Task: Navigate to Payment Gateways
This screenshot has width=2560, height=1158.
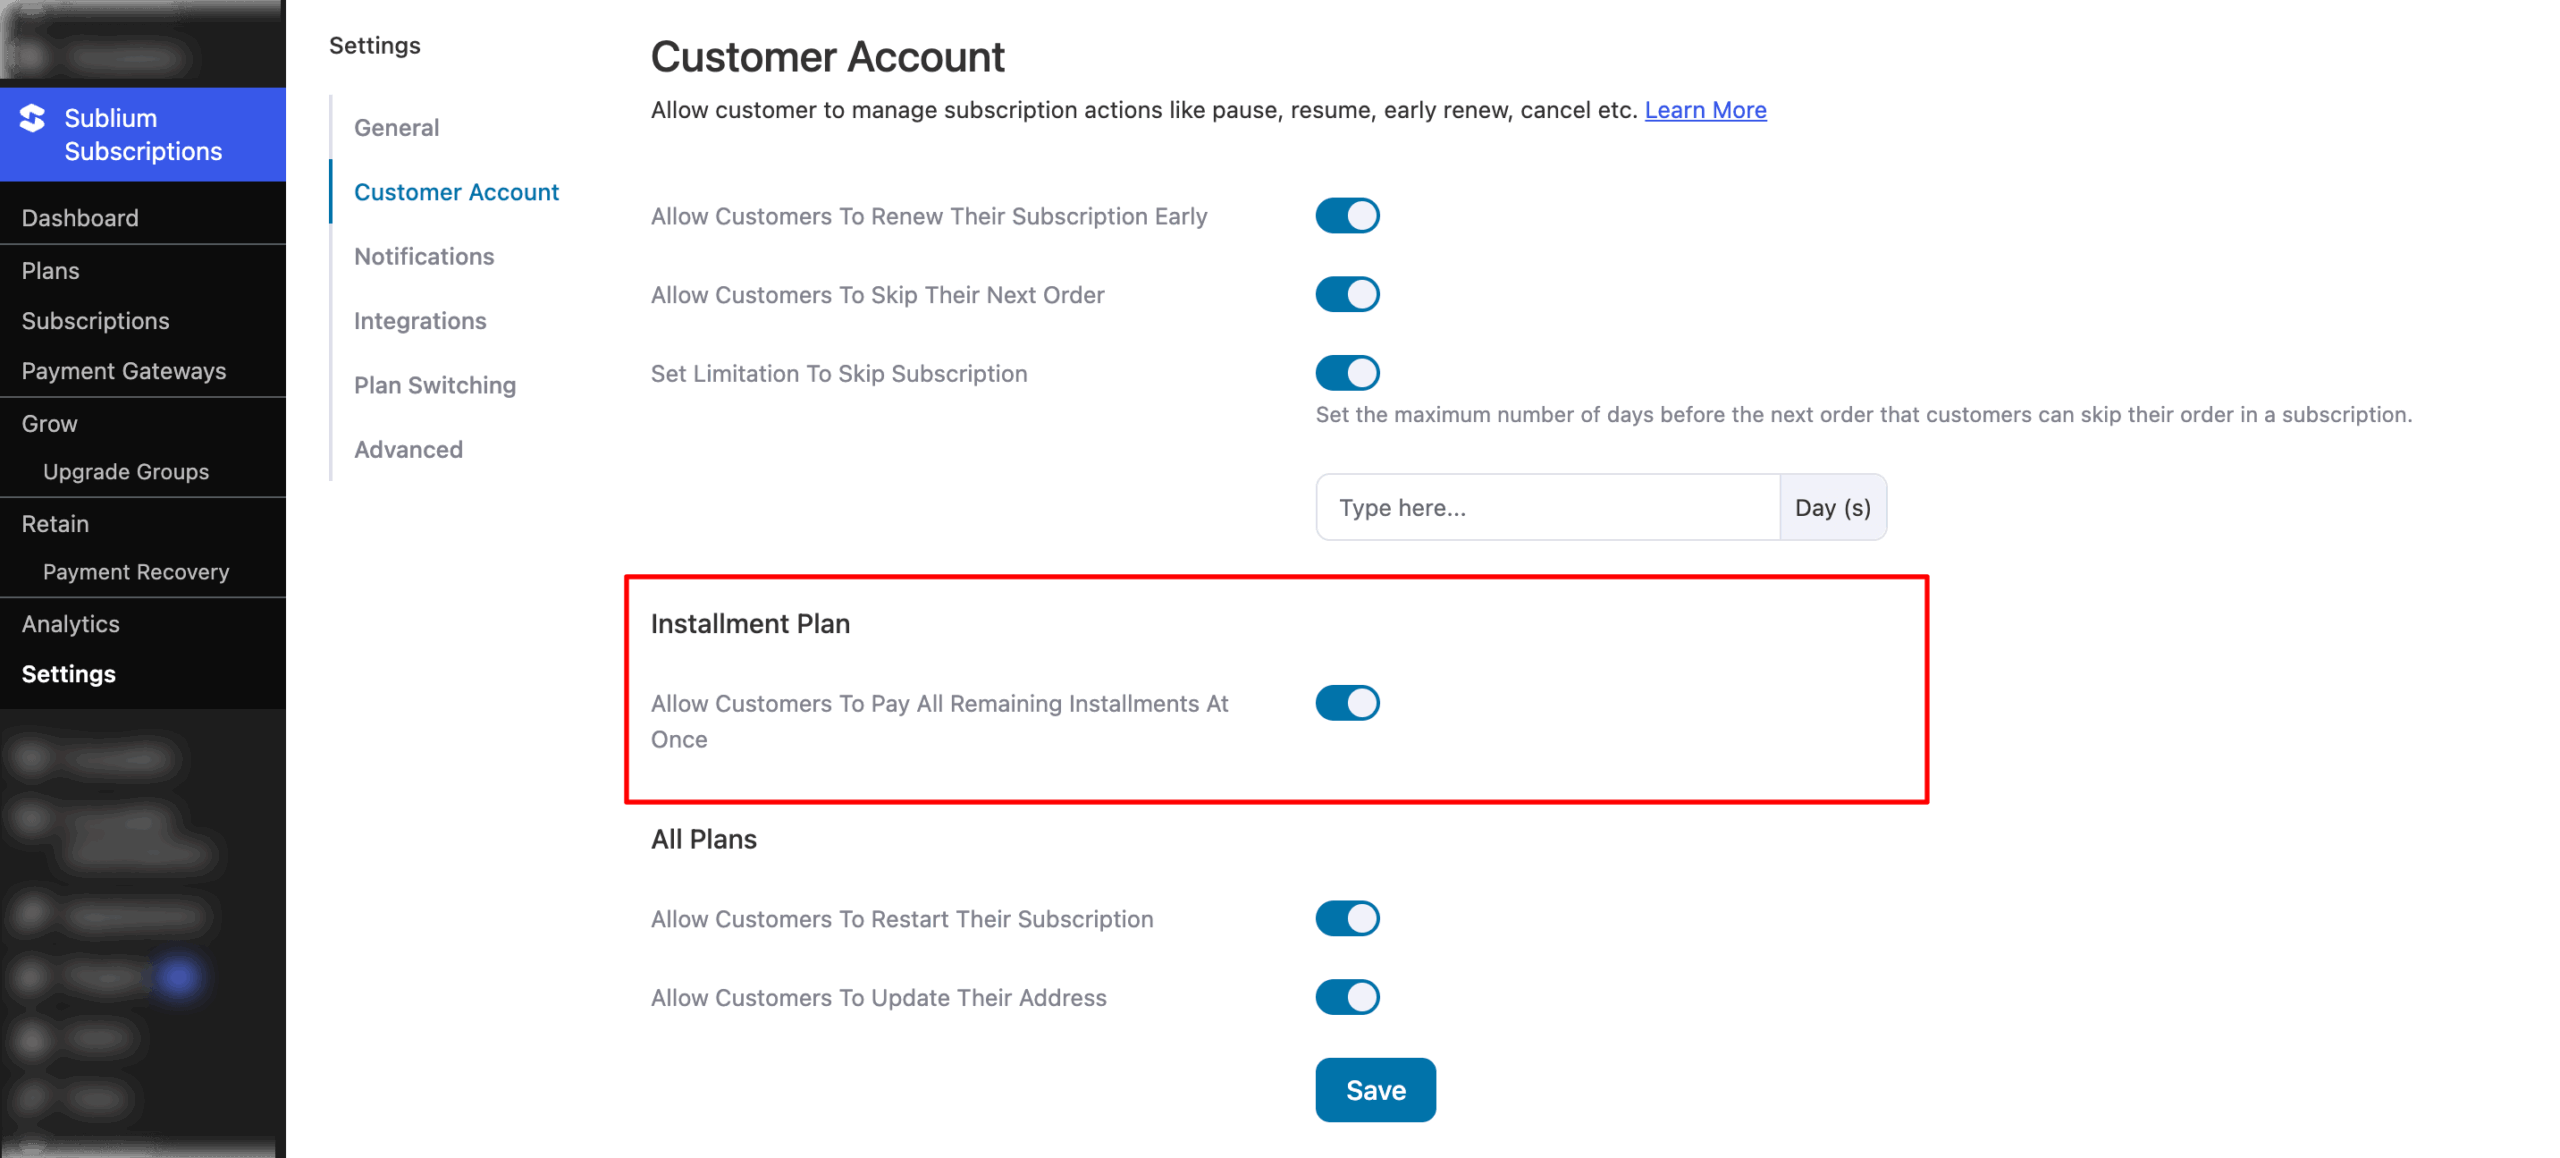Action: pyautogui.click(x=124, y=370)
